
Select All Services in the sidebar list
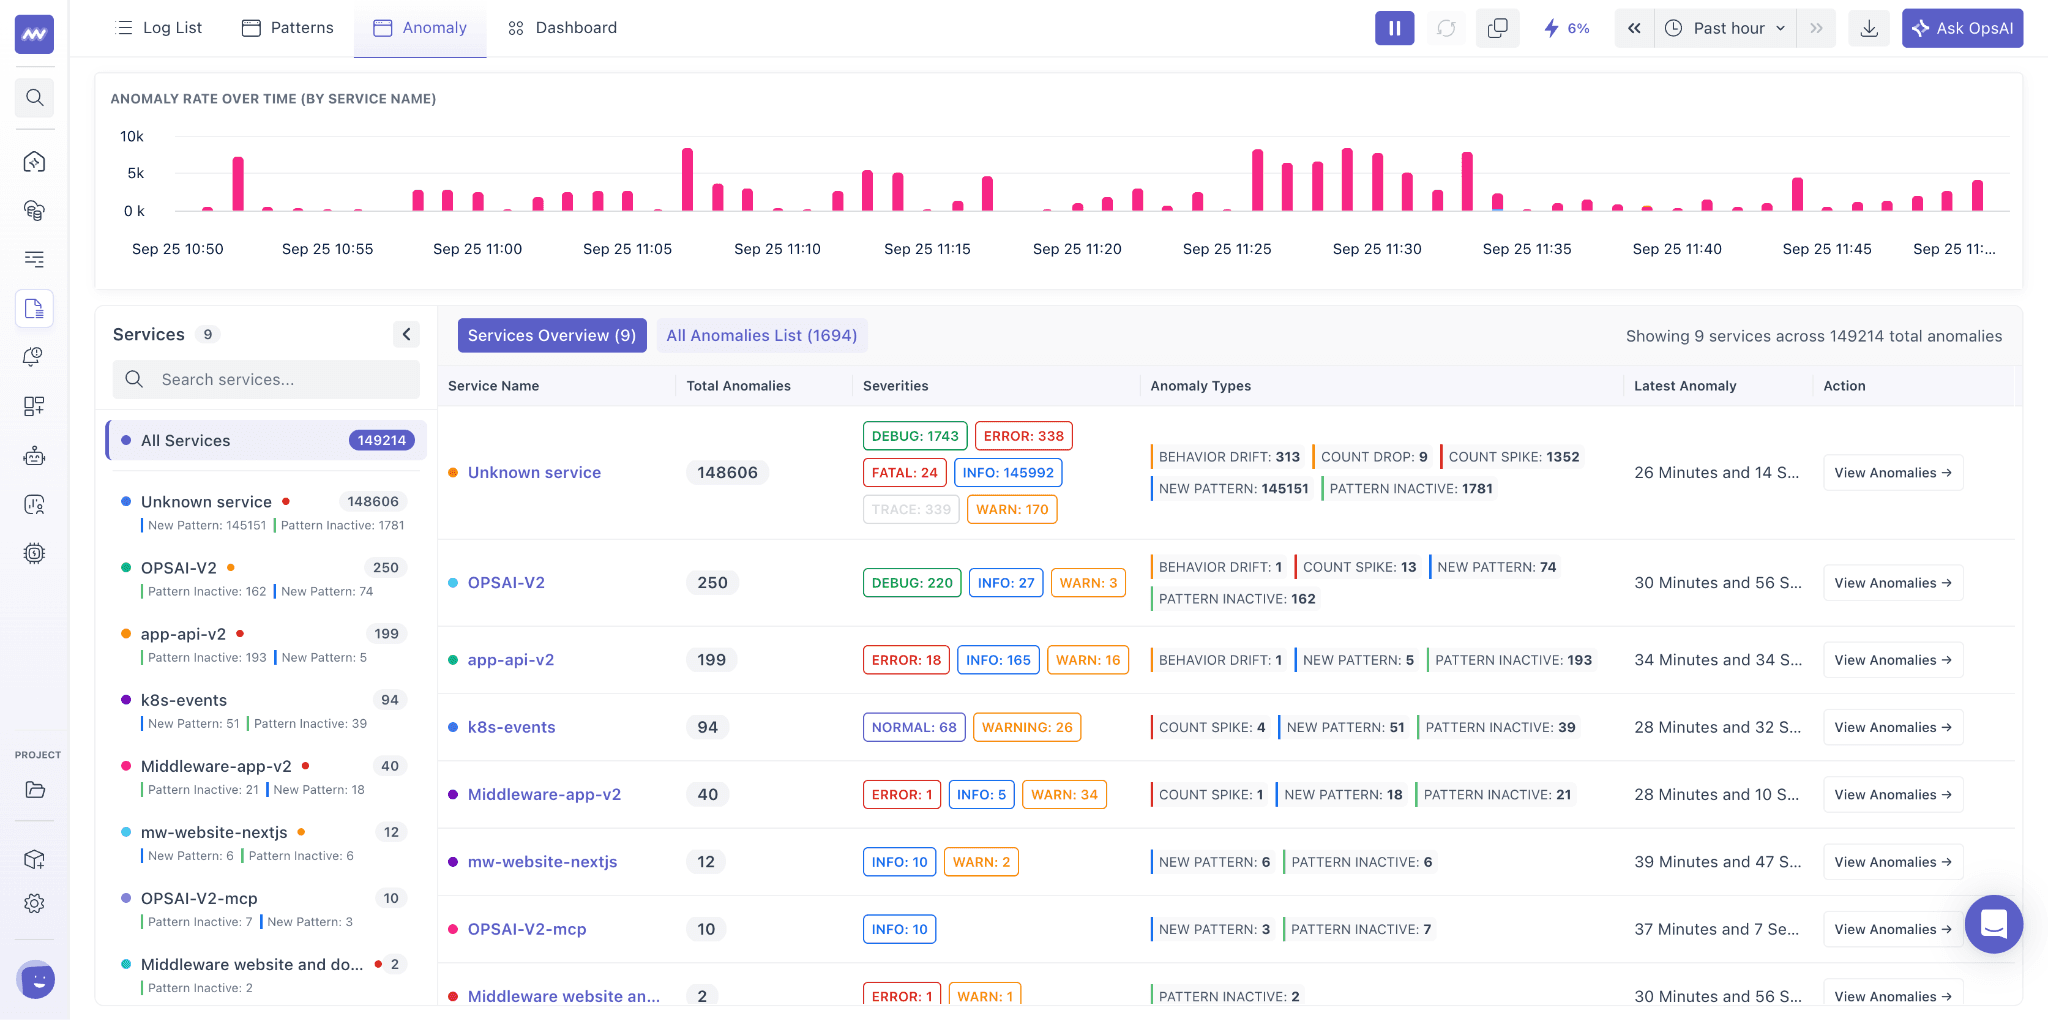point(266,440)
